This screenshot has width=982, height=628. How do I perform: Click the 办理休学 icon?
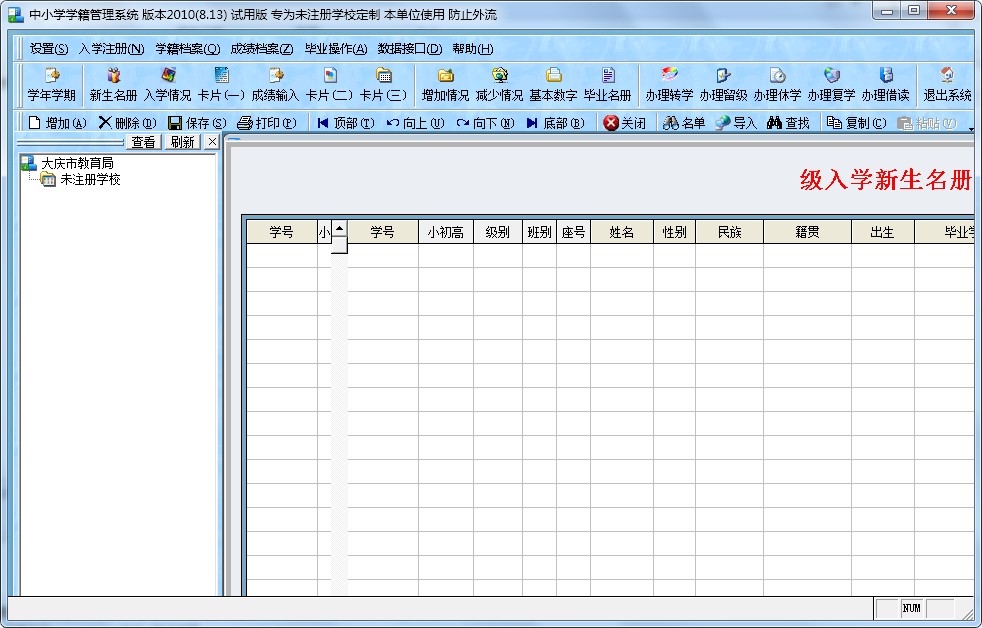pos(777,85)
